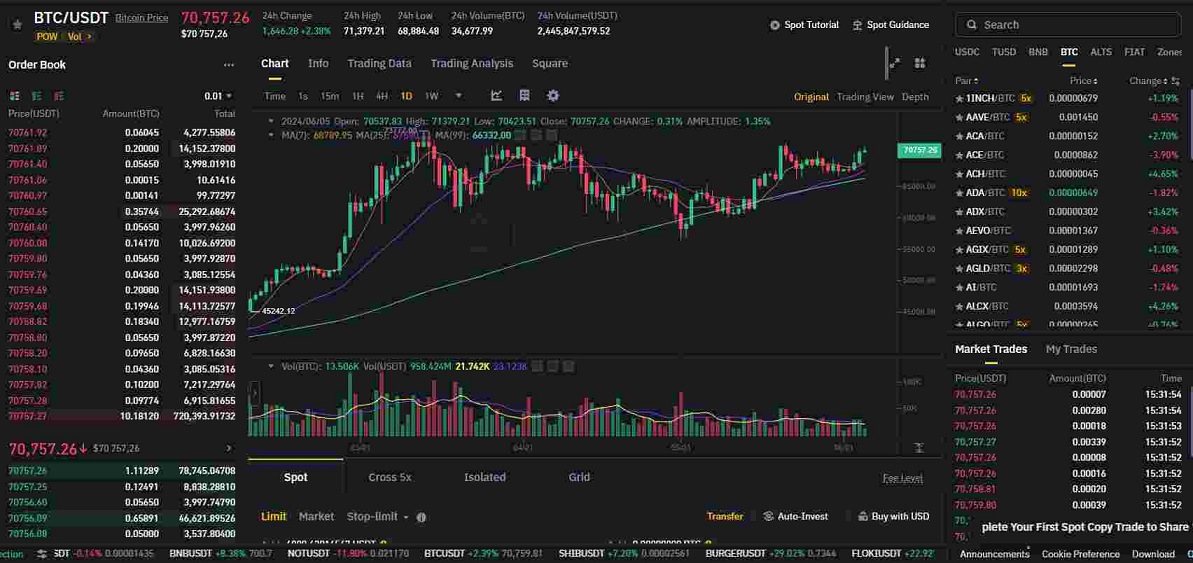Filter markets by ALTS tab

pos(1101,52)
